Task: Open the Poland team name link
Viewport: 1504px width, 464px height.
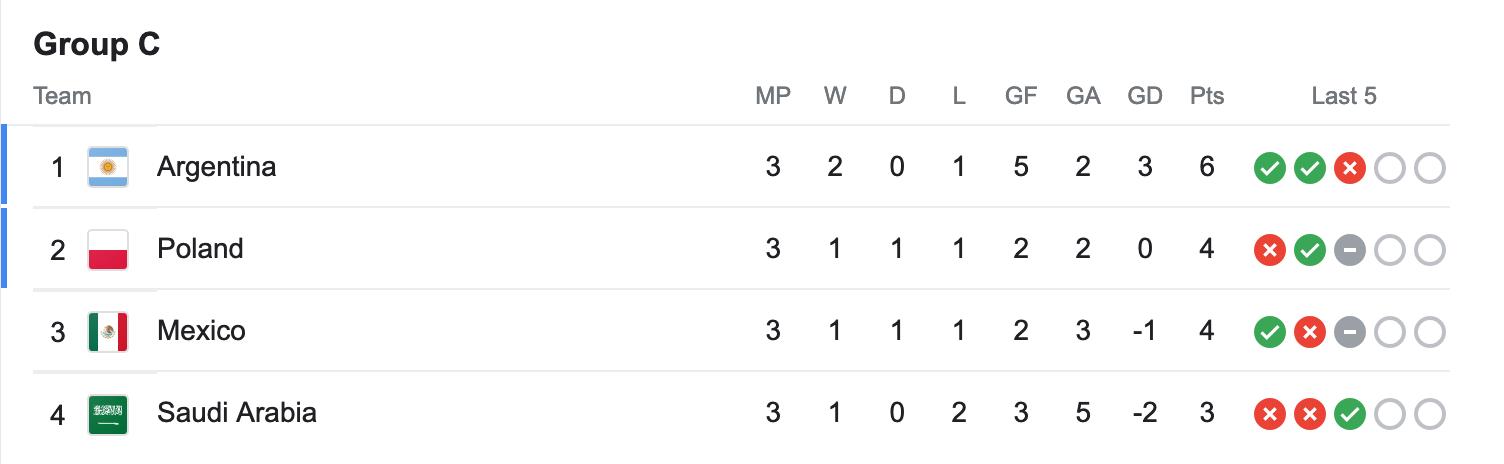Action: point(200,248)
